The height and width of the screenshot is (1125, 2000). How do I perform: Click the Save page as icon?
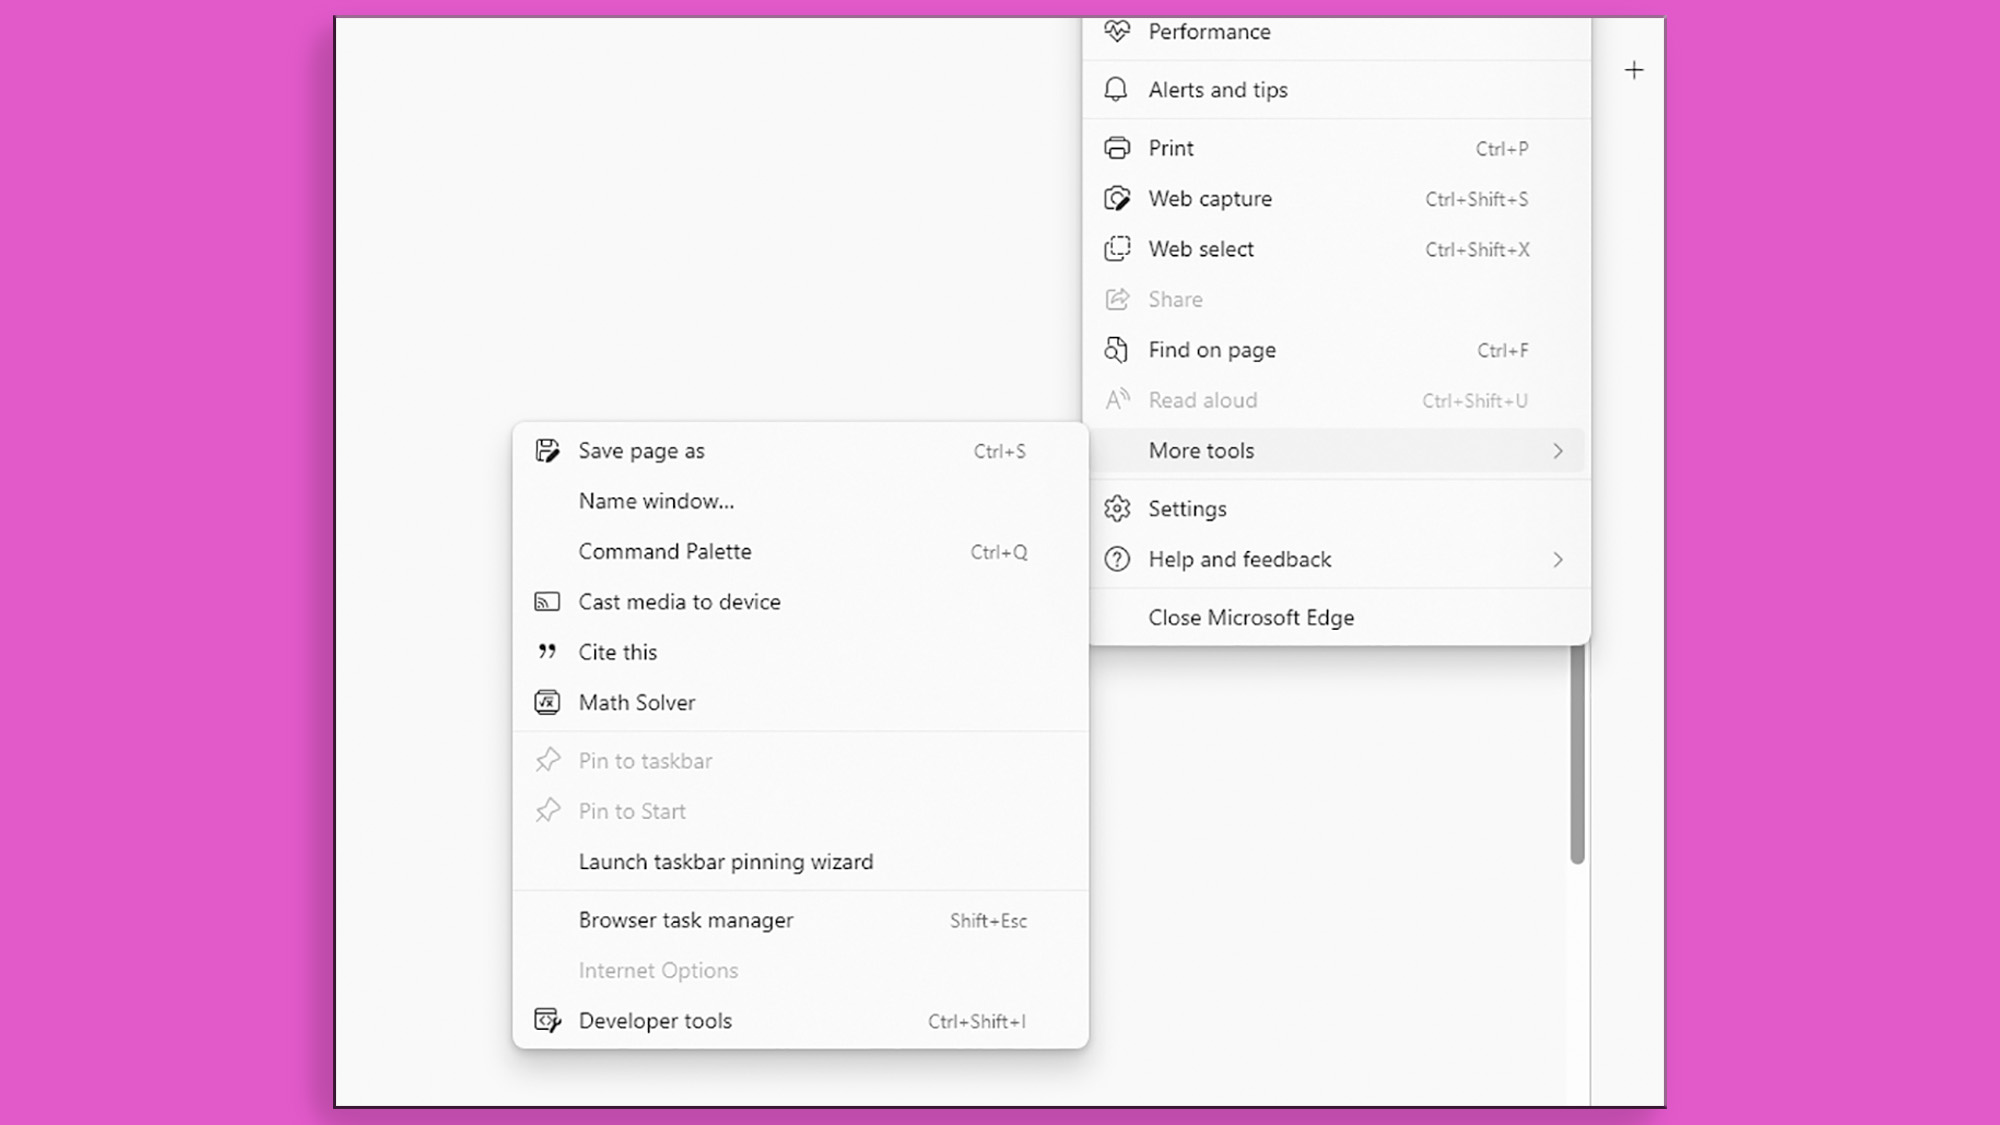pyautogui.click(x=547, y=449)
